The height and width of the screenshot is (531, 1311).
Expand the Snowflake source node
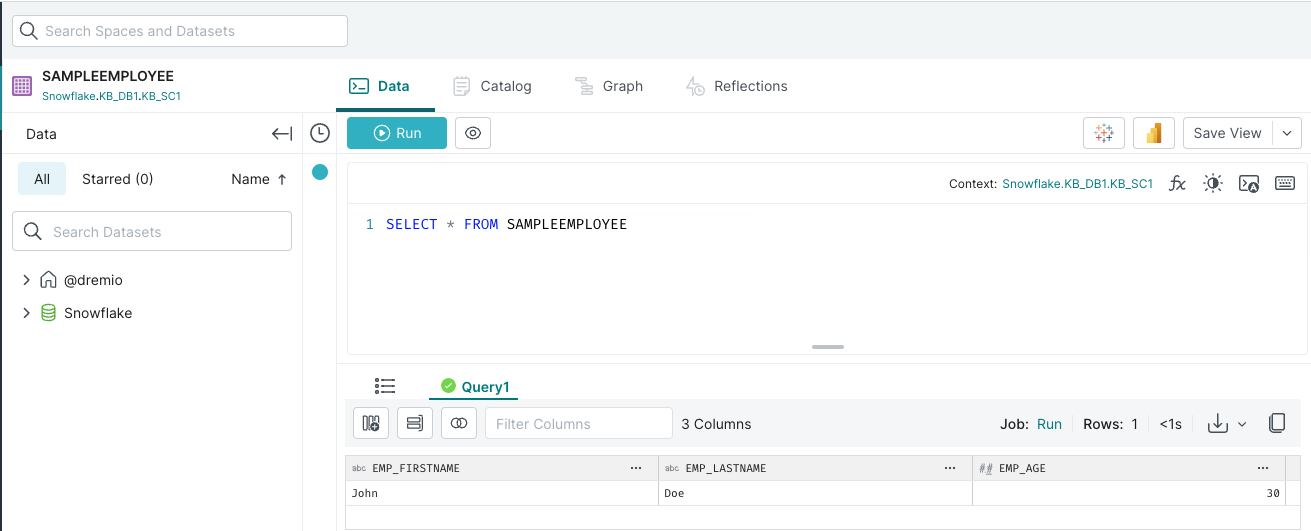(27, 313)
